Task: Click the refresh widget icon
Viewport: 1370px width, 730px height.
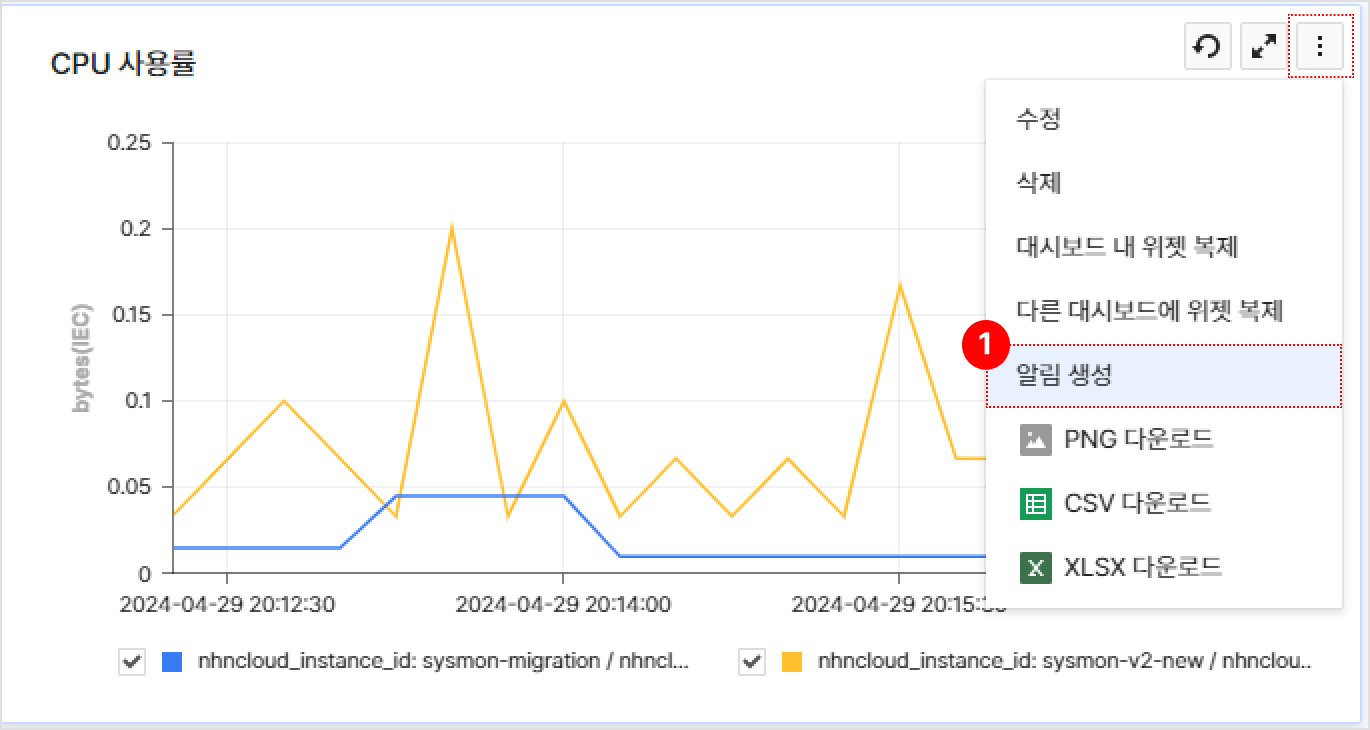Action: [1208, 47]
